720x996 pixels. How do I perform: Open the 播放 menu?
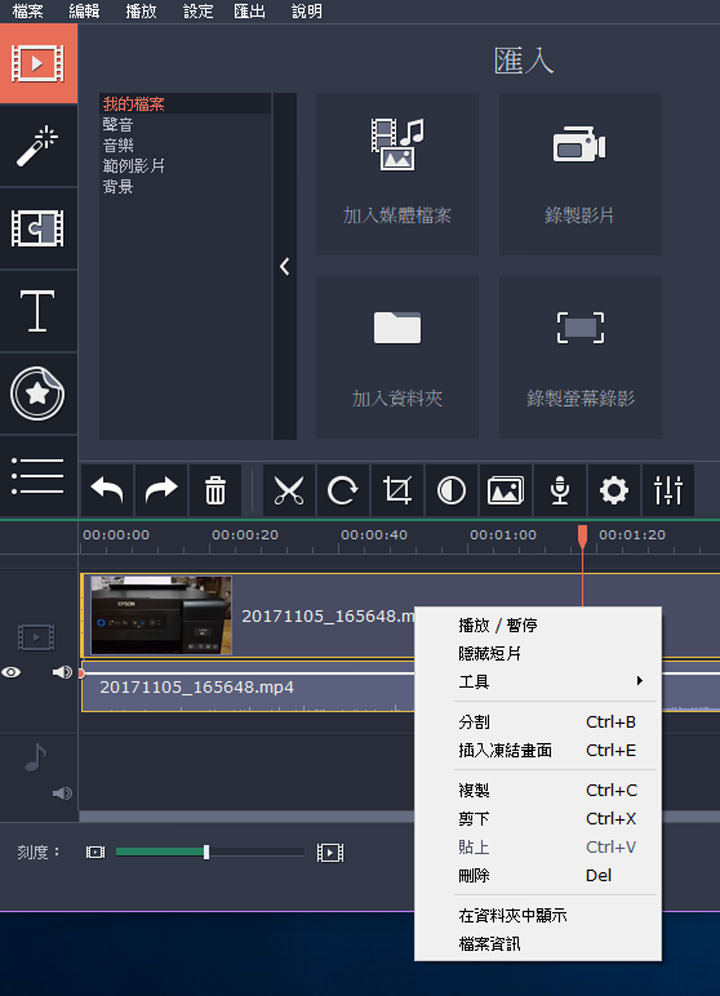pos(141,11)
